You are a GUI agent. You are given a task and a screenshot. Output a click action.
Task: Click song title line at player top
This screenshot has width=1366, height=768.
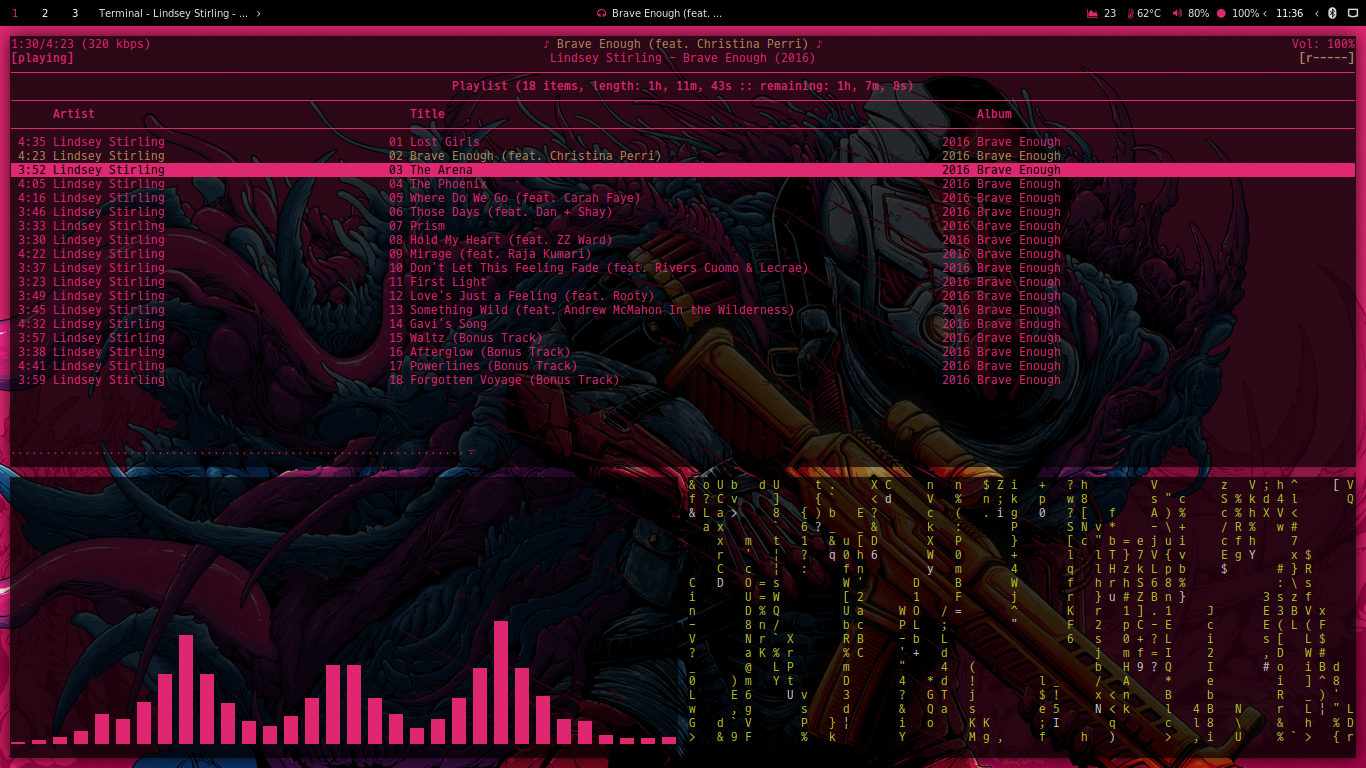click(683, 44)
